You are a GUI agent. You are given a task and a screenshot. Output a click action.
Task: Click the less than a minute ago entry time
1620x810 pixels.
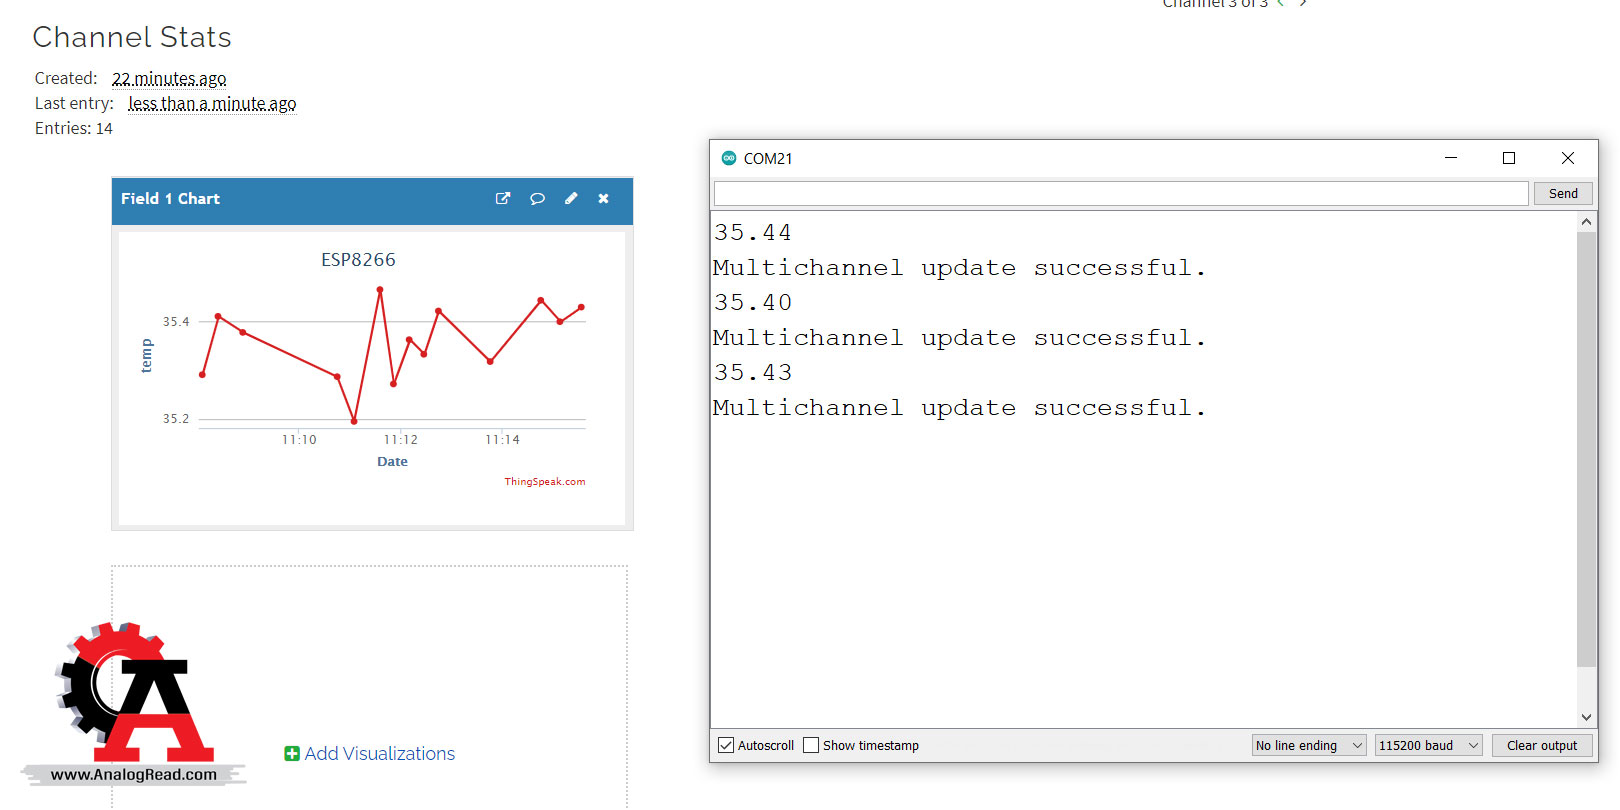click(x=212, y=104)
